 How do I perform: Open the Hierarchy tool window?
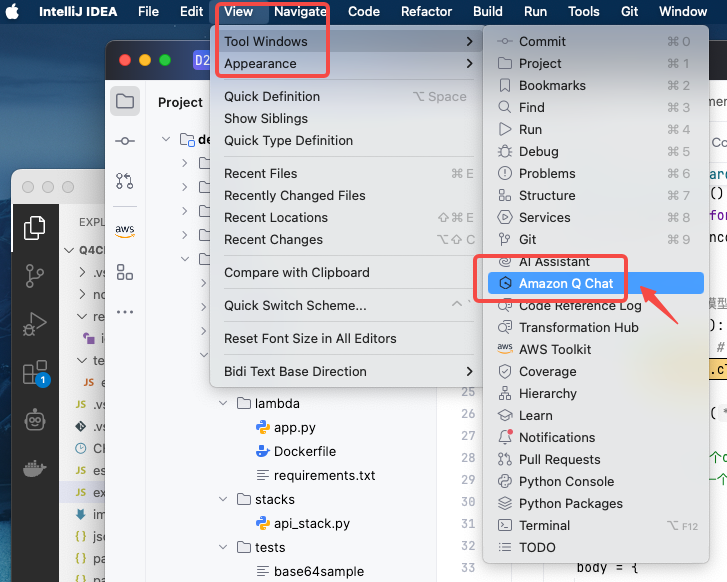coord(596,394)
